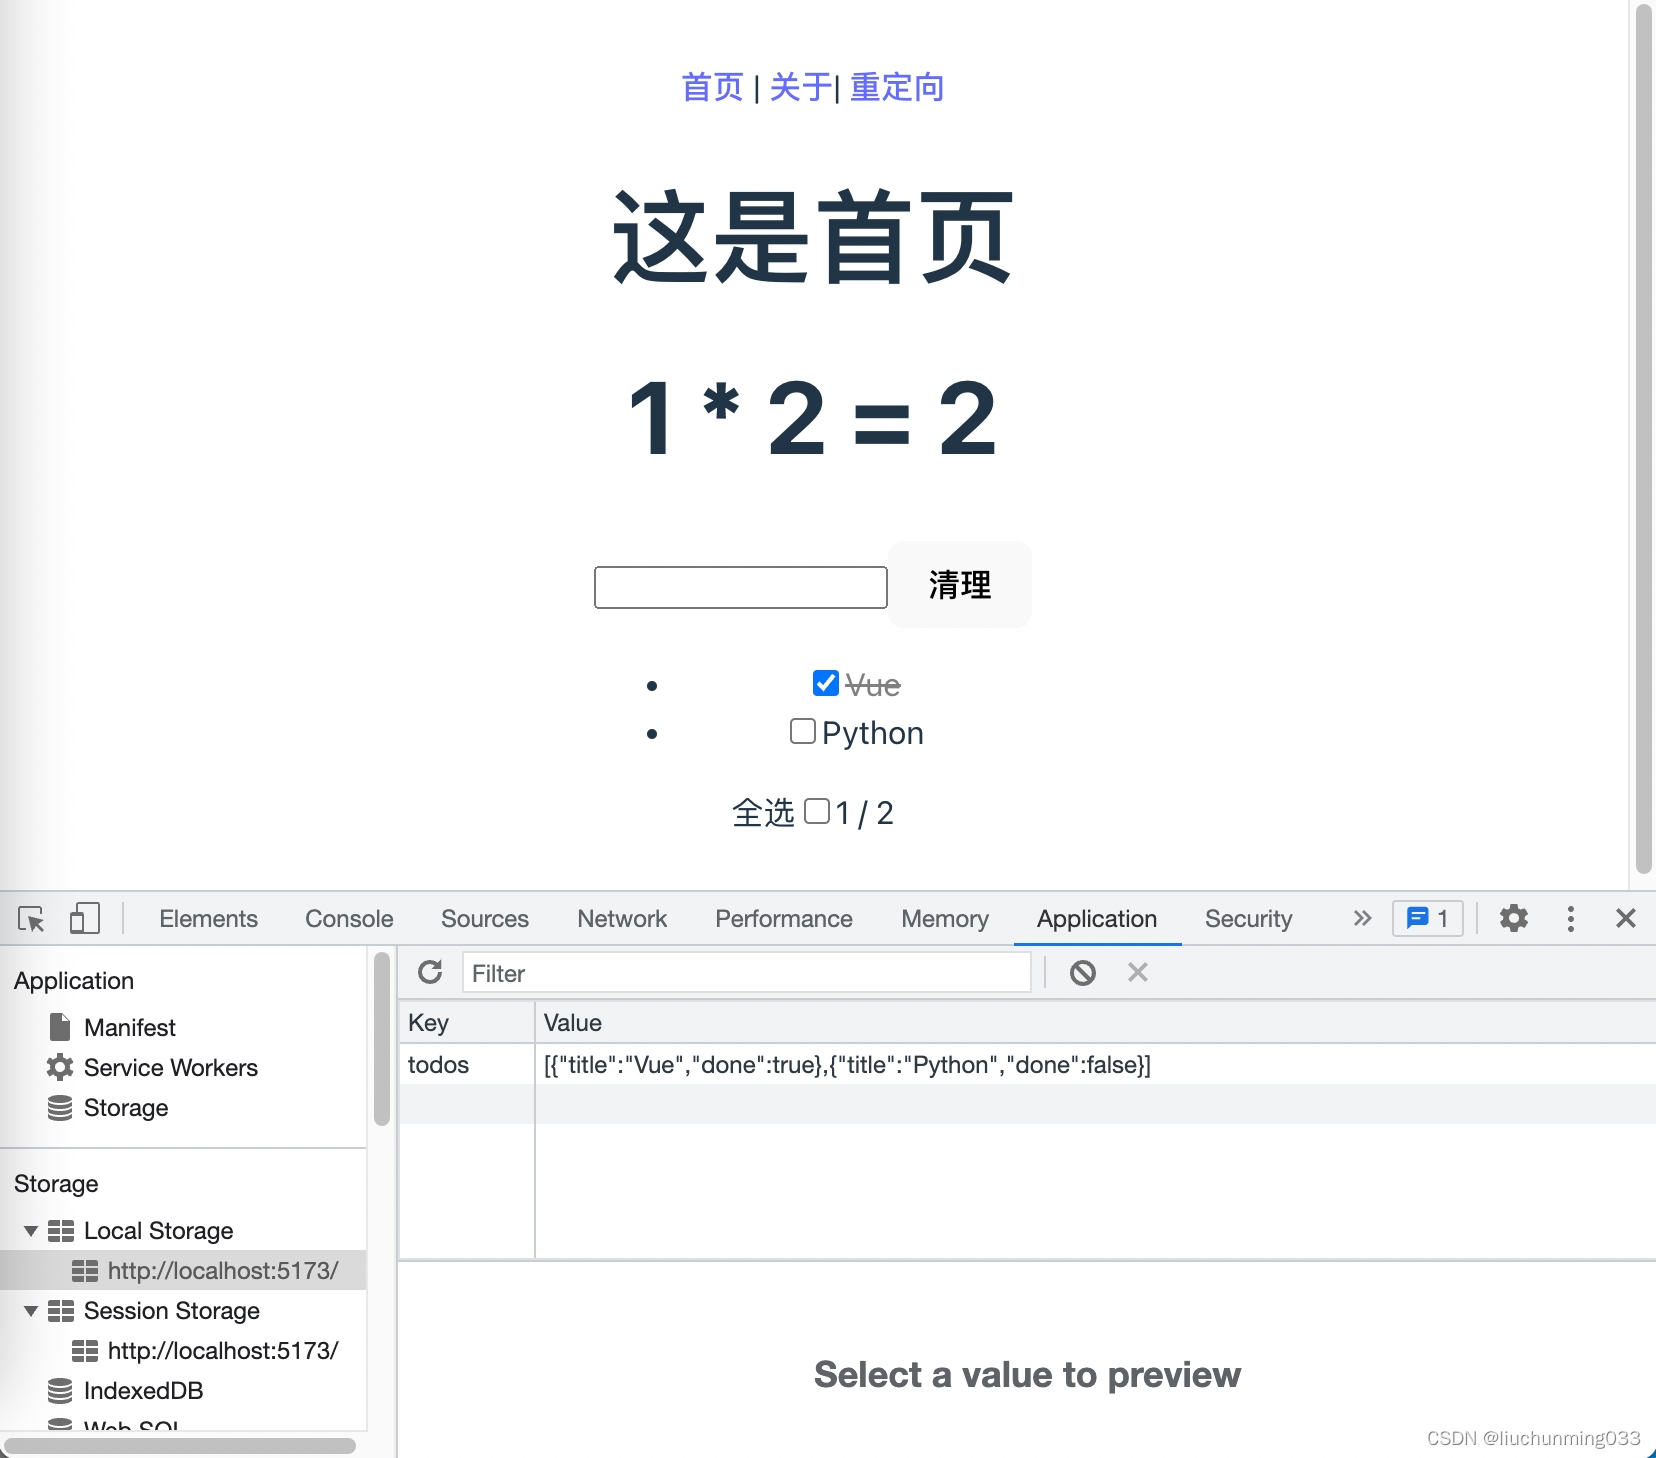1656x1458 pixels.
Task: Open hidden panels with the chevron arrows
Action: 1361,918
